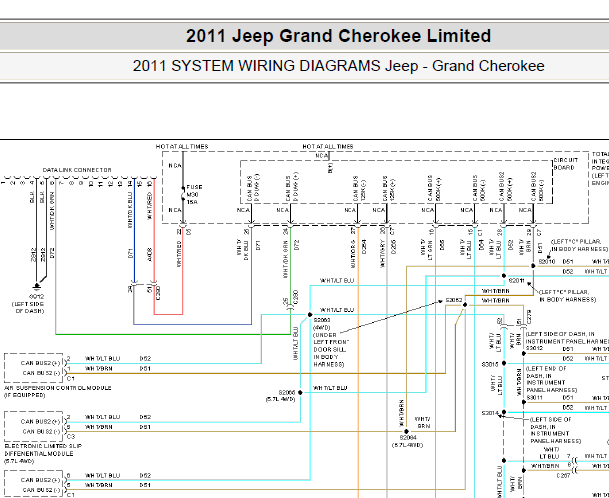Click the "WHT/LT GRN" wire label
Image resolution: width=609 pixels, height=498 pixels.
pyautogui.click(x=426, y=249)
